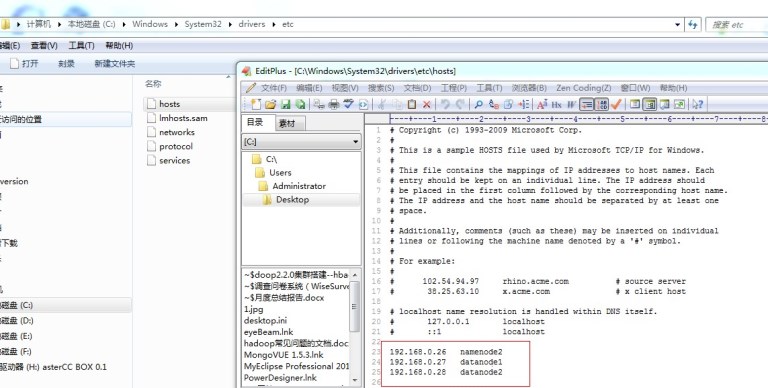This screenshot has height=388, width=768.
Task: Click the Replace icon in EditPlus toolbar
Action: (494, 104)
